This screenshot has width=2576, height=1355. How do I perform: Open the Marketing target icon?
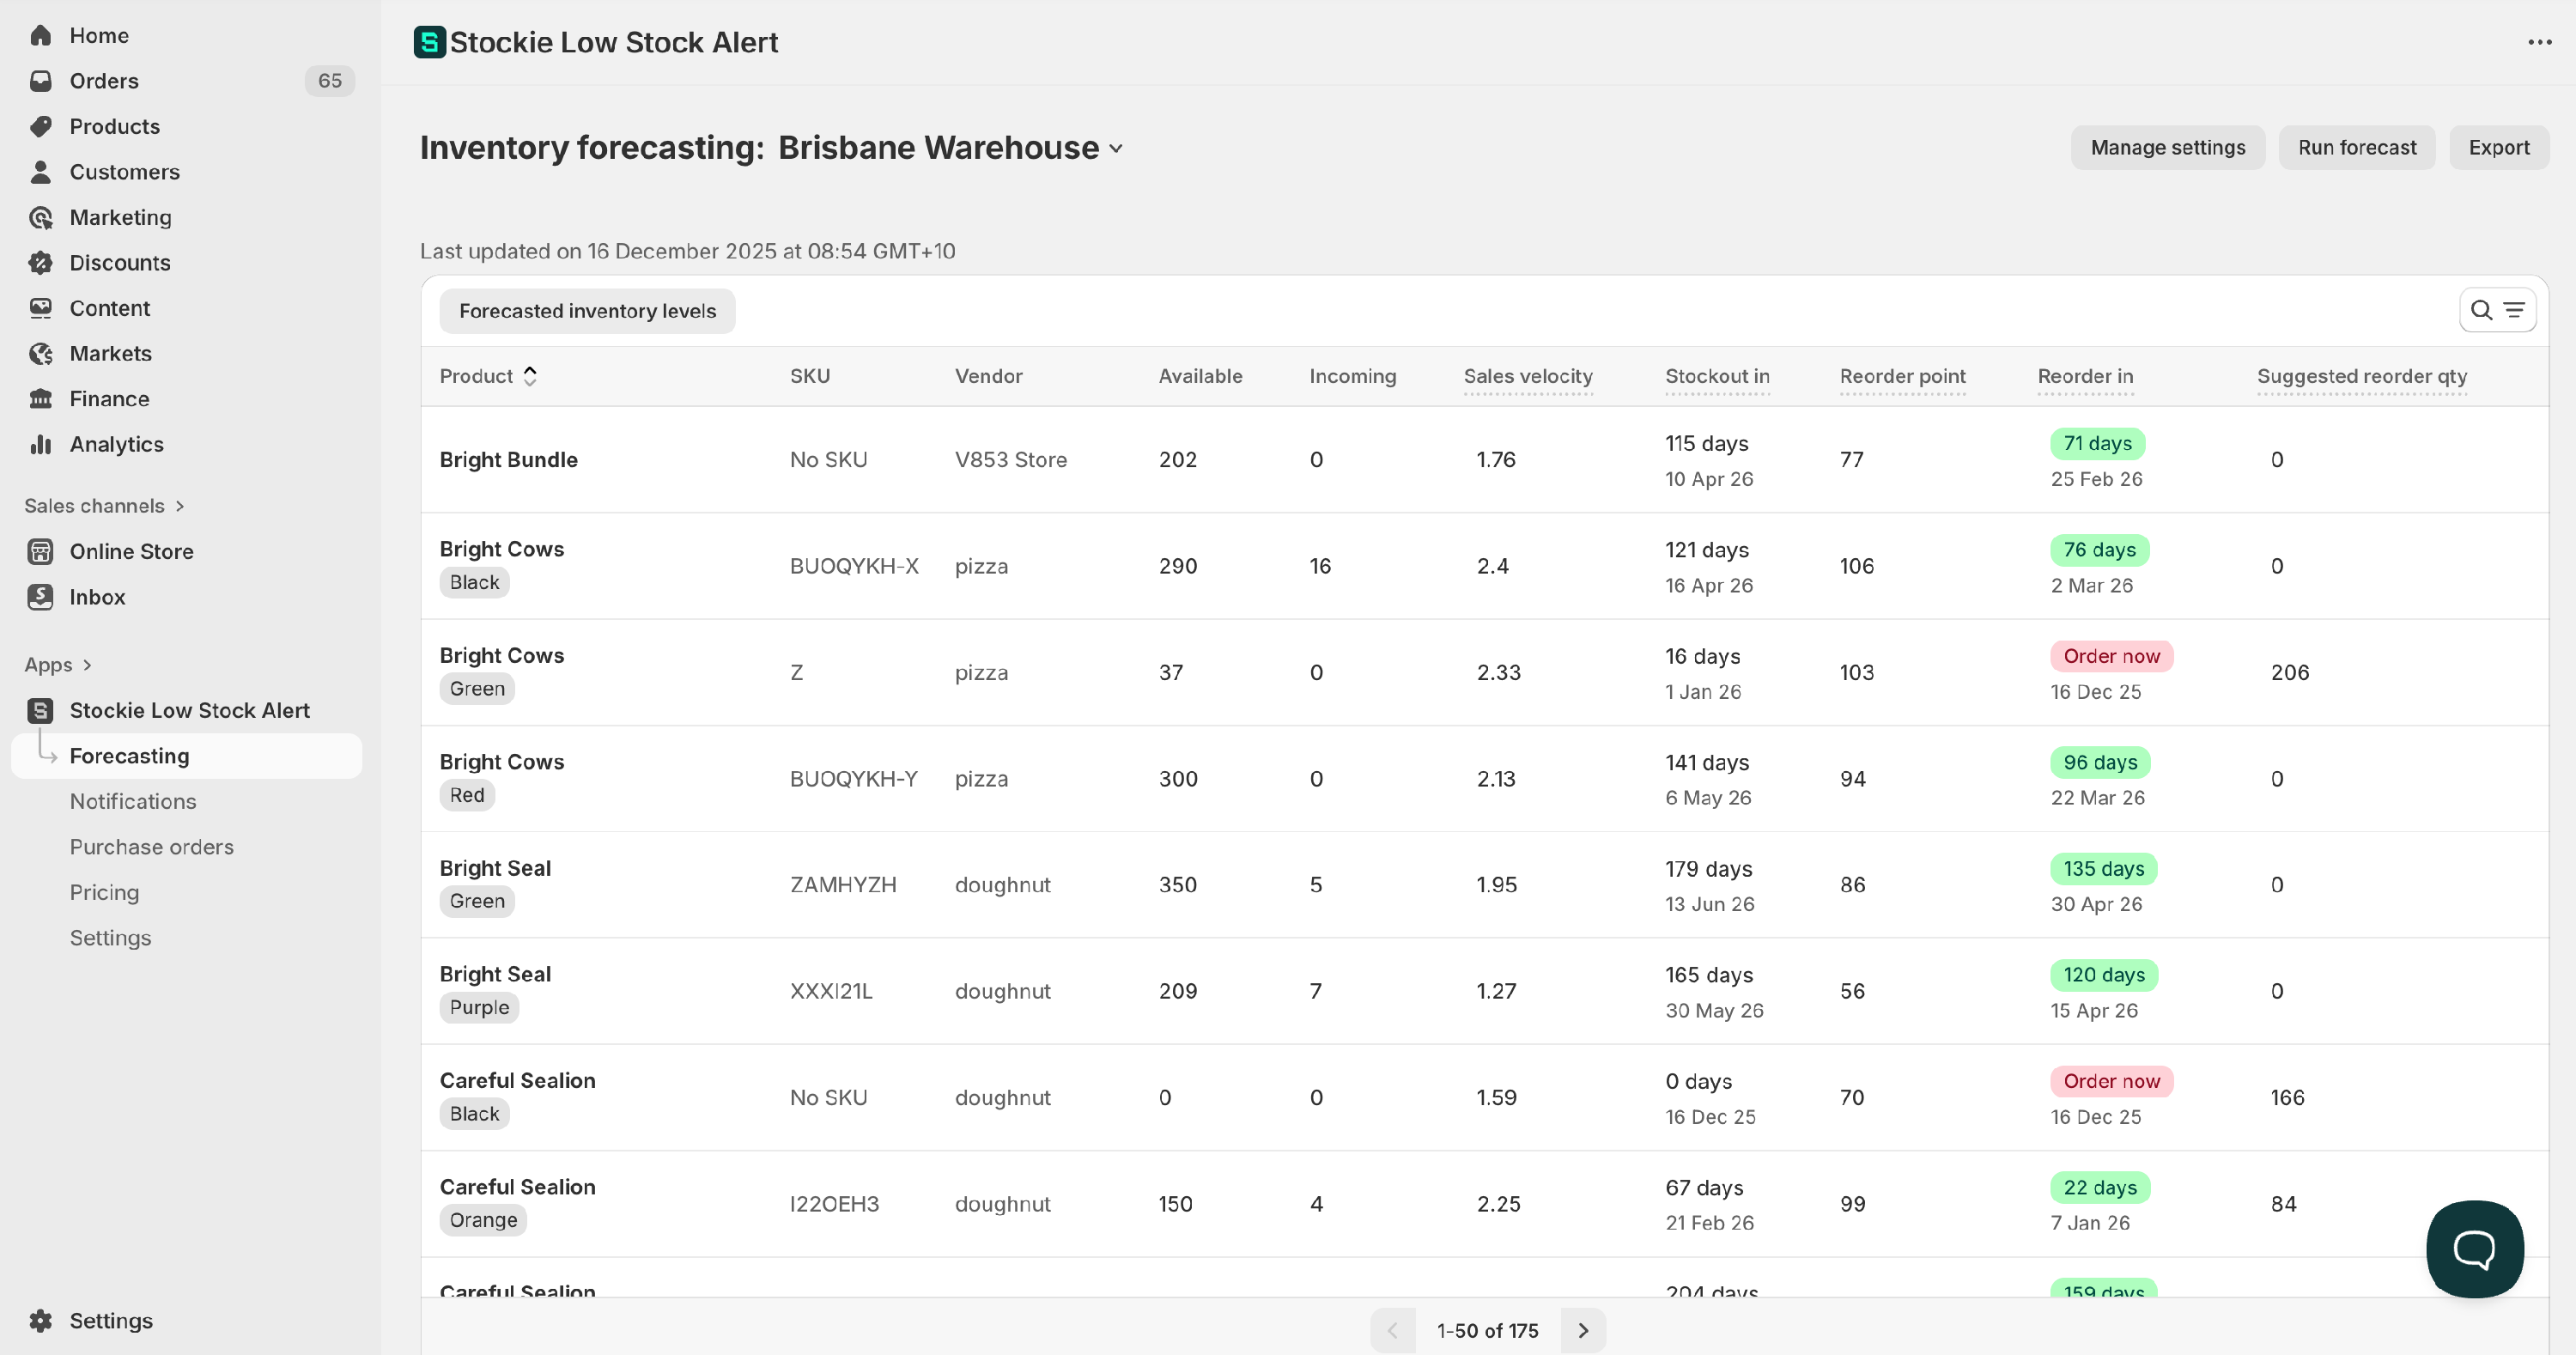[40, 217]
